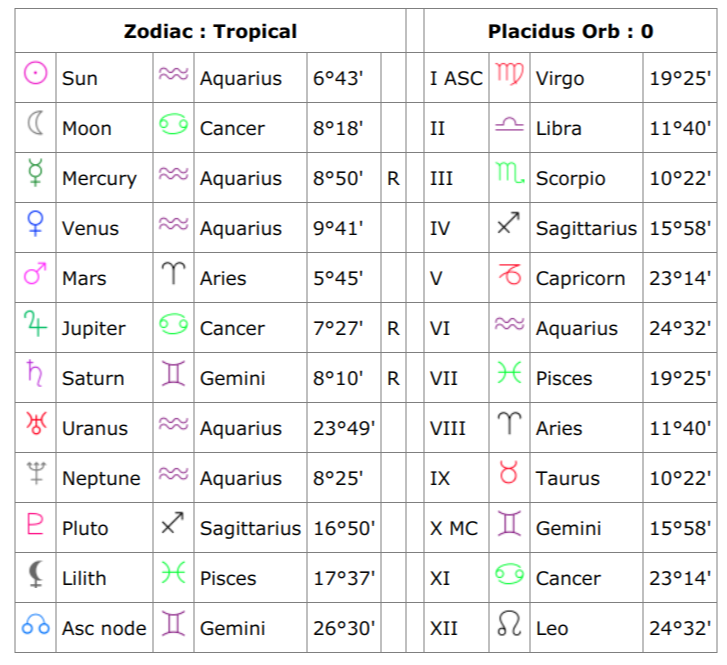Click the Lilith black moon icon

[x=36, y=574]
